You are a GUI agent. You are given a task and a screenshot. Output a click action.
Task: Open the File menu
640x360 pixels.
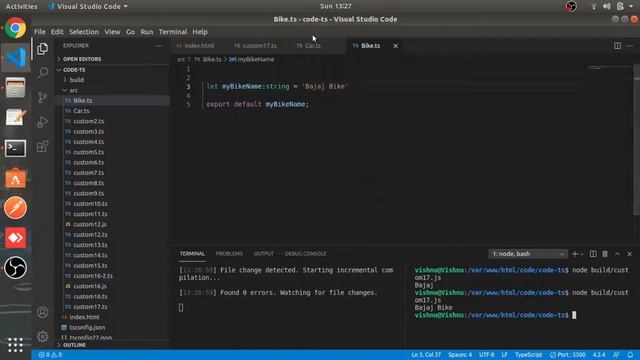point(40,32)
